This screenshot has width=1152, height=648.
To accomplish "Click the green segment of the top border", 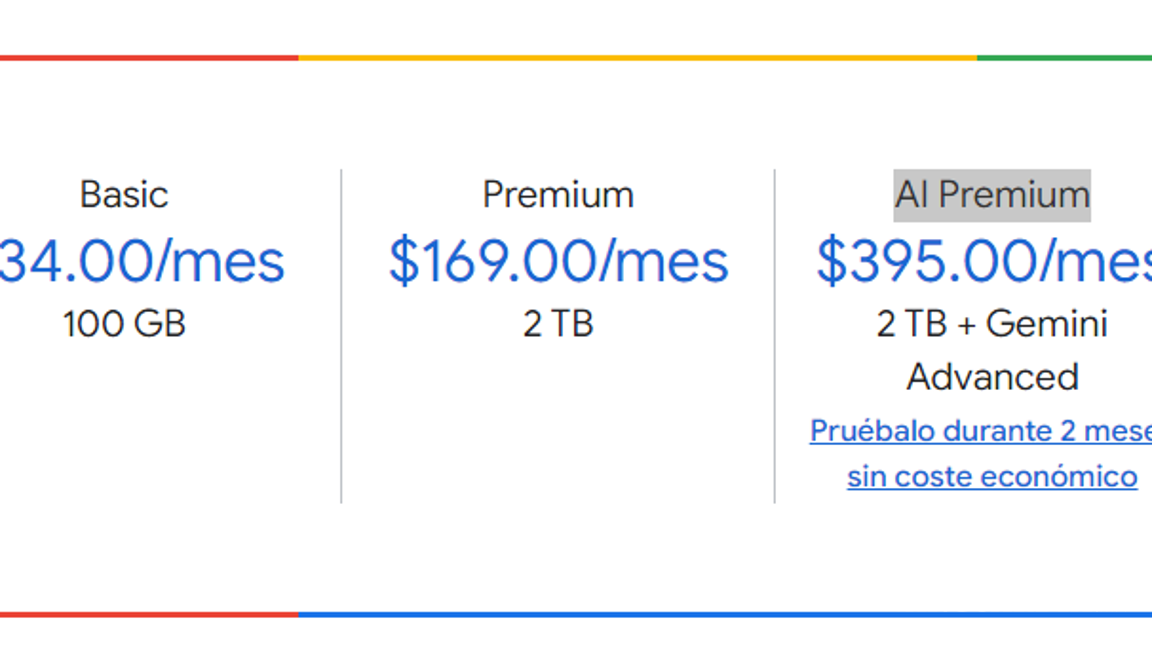I will pos(1064,58).
